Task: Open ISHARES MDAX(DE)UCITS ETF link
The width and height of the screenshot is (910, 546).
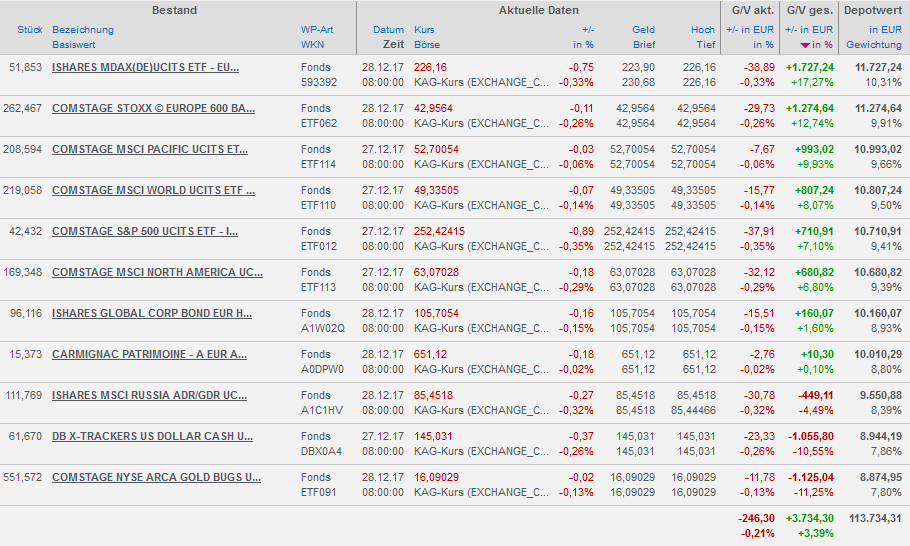Action: point(145,67)
